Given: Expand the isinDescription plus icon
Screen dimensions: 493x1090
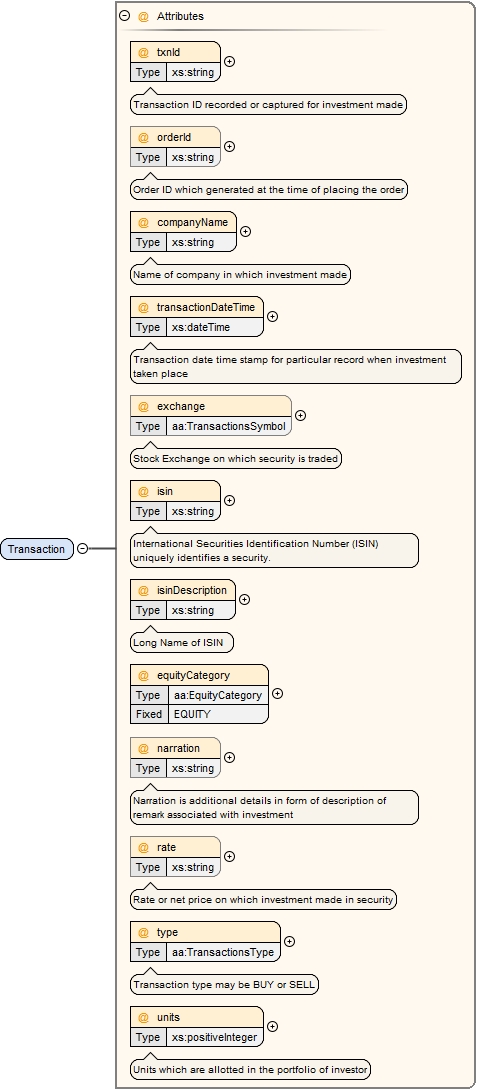Looking at the screenshot, I should (245, 599).
